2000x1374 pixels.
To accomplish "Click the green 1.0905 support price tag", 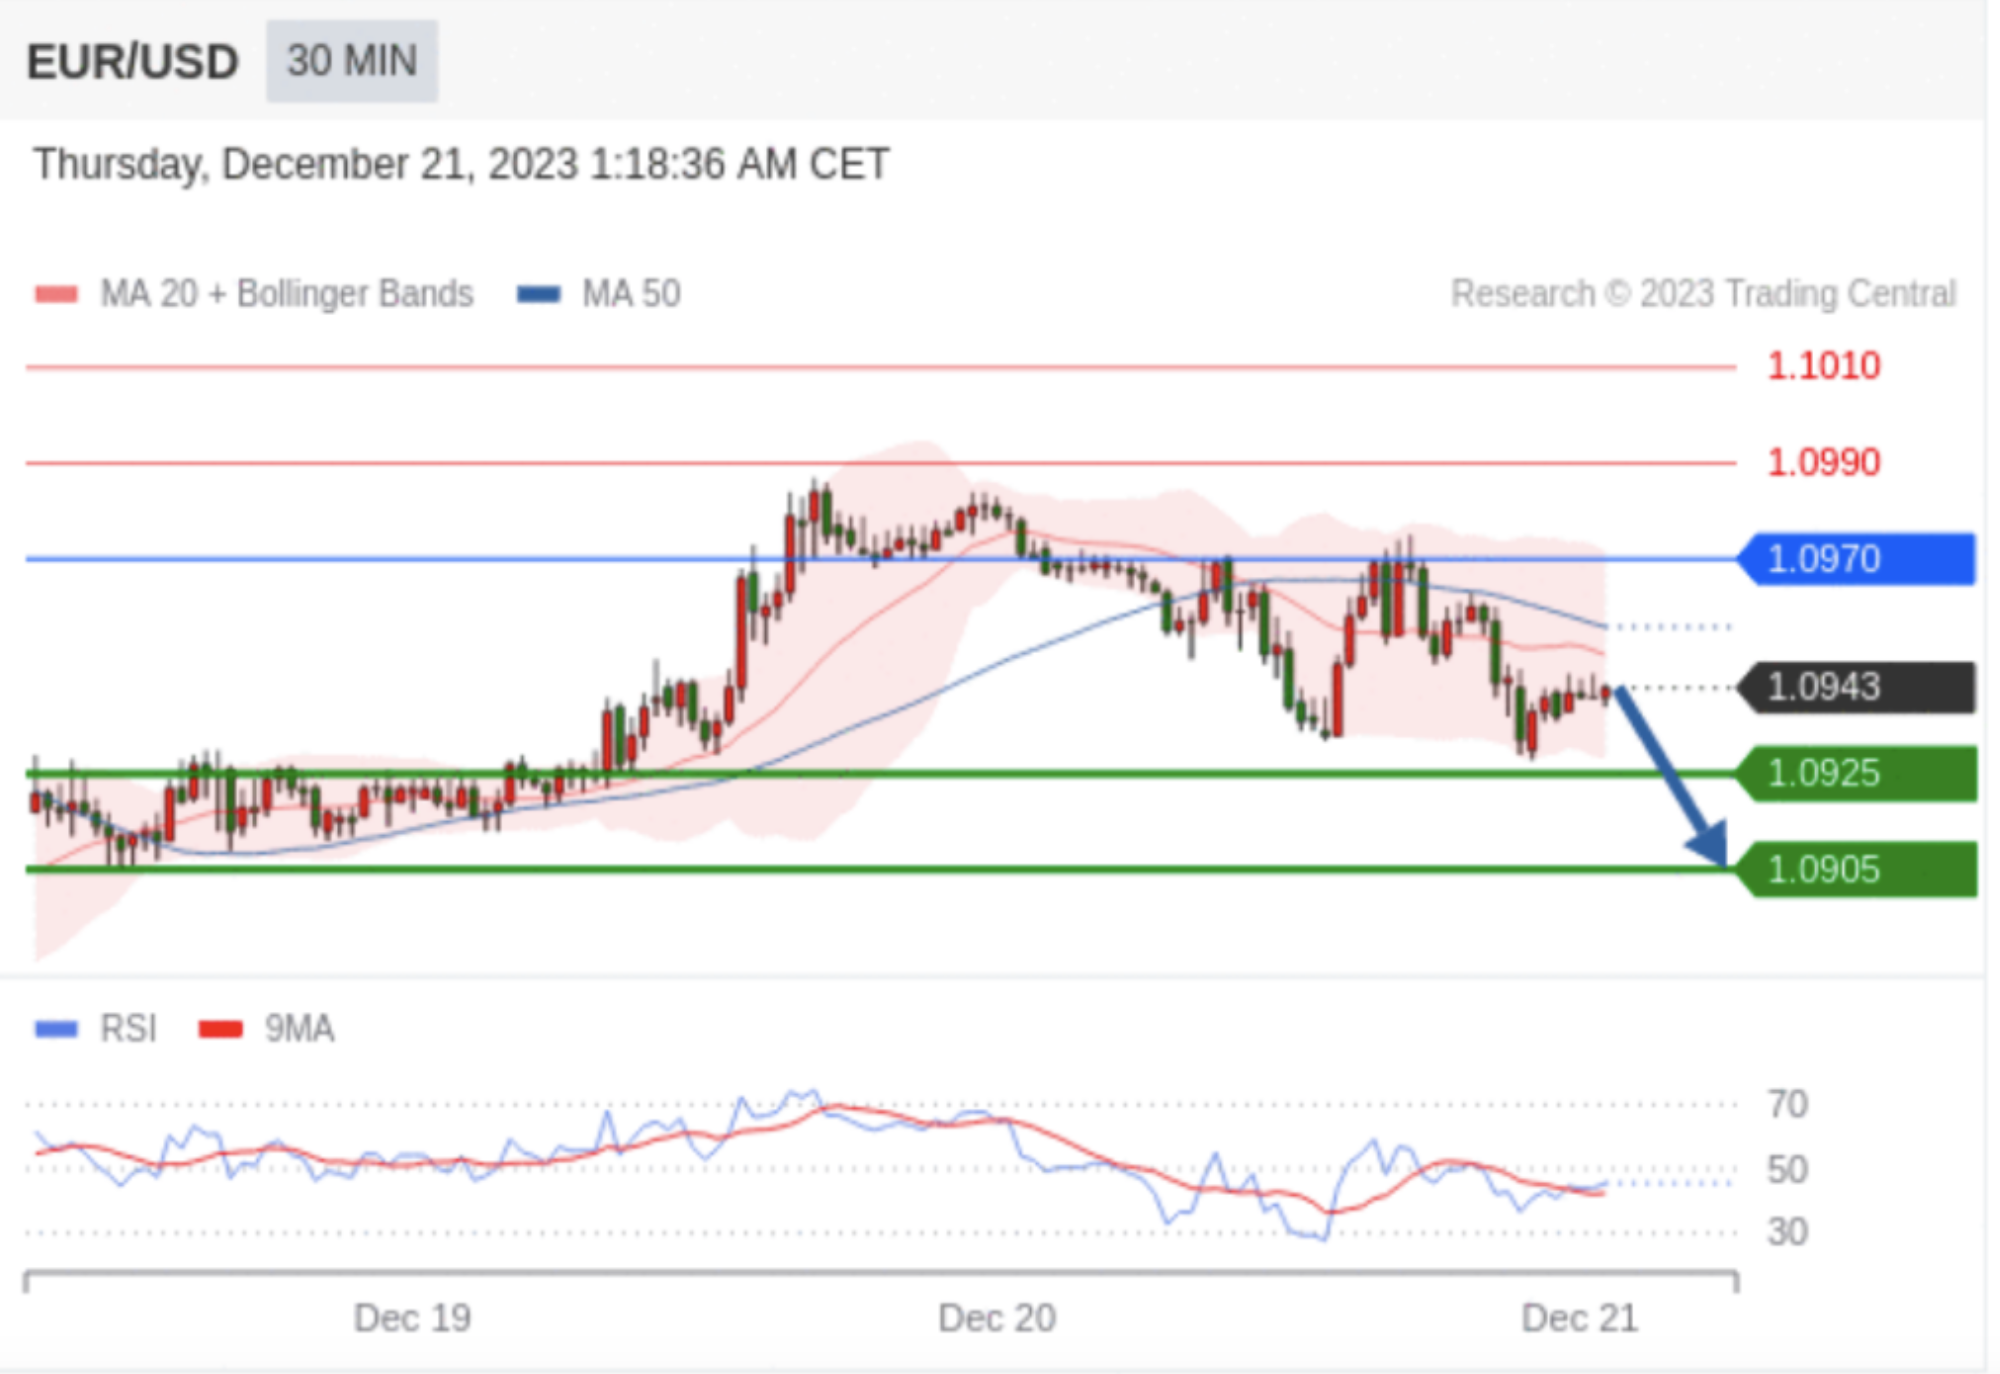I will [x=1857, y=869].
